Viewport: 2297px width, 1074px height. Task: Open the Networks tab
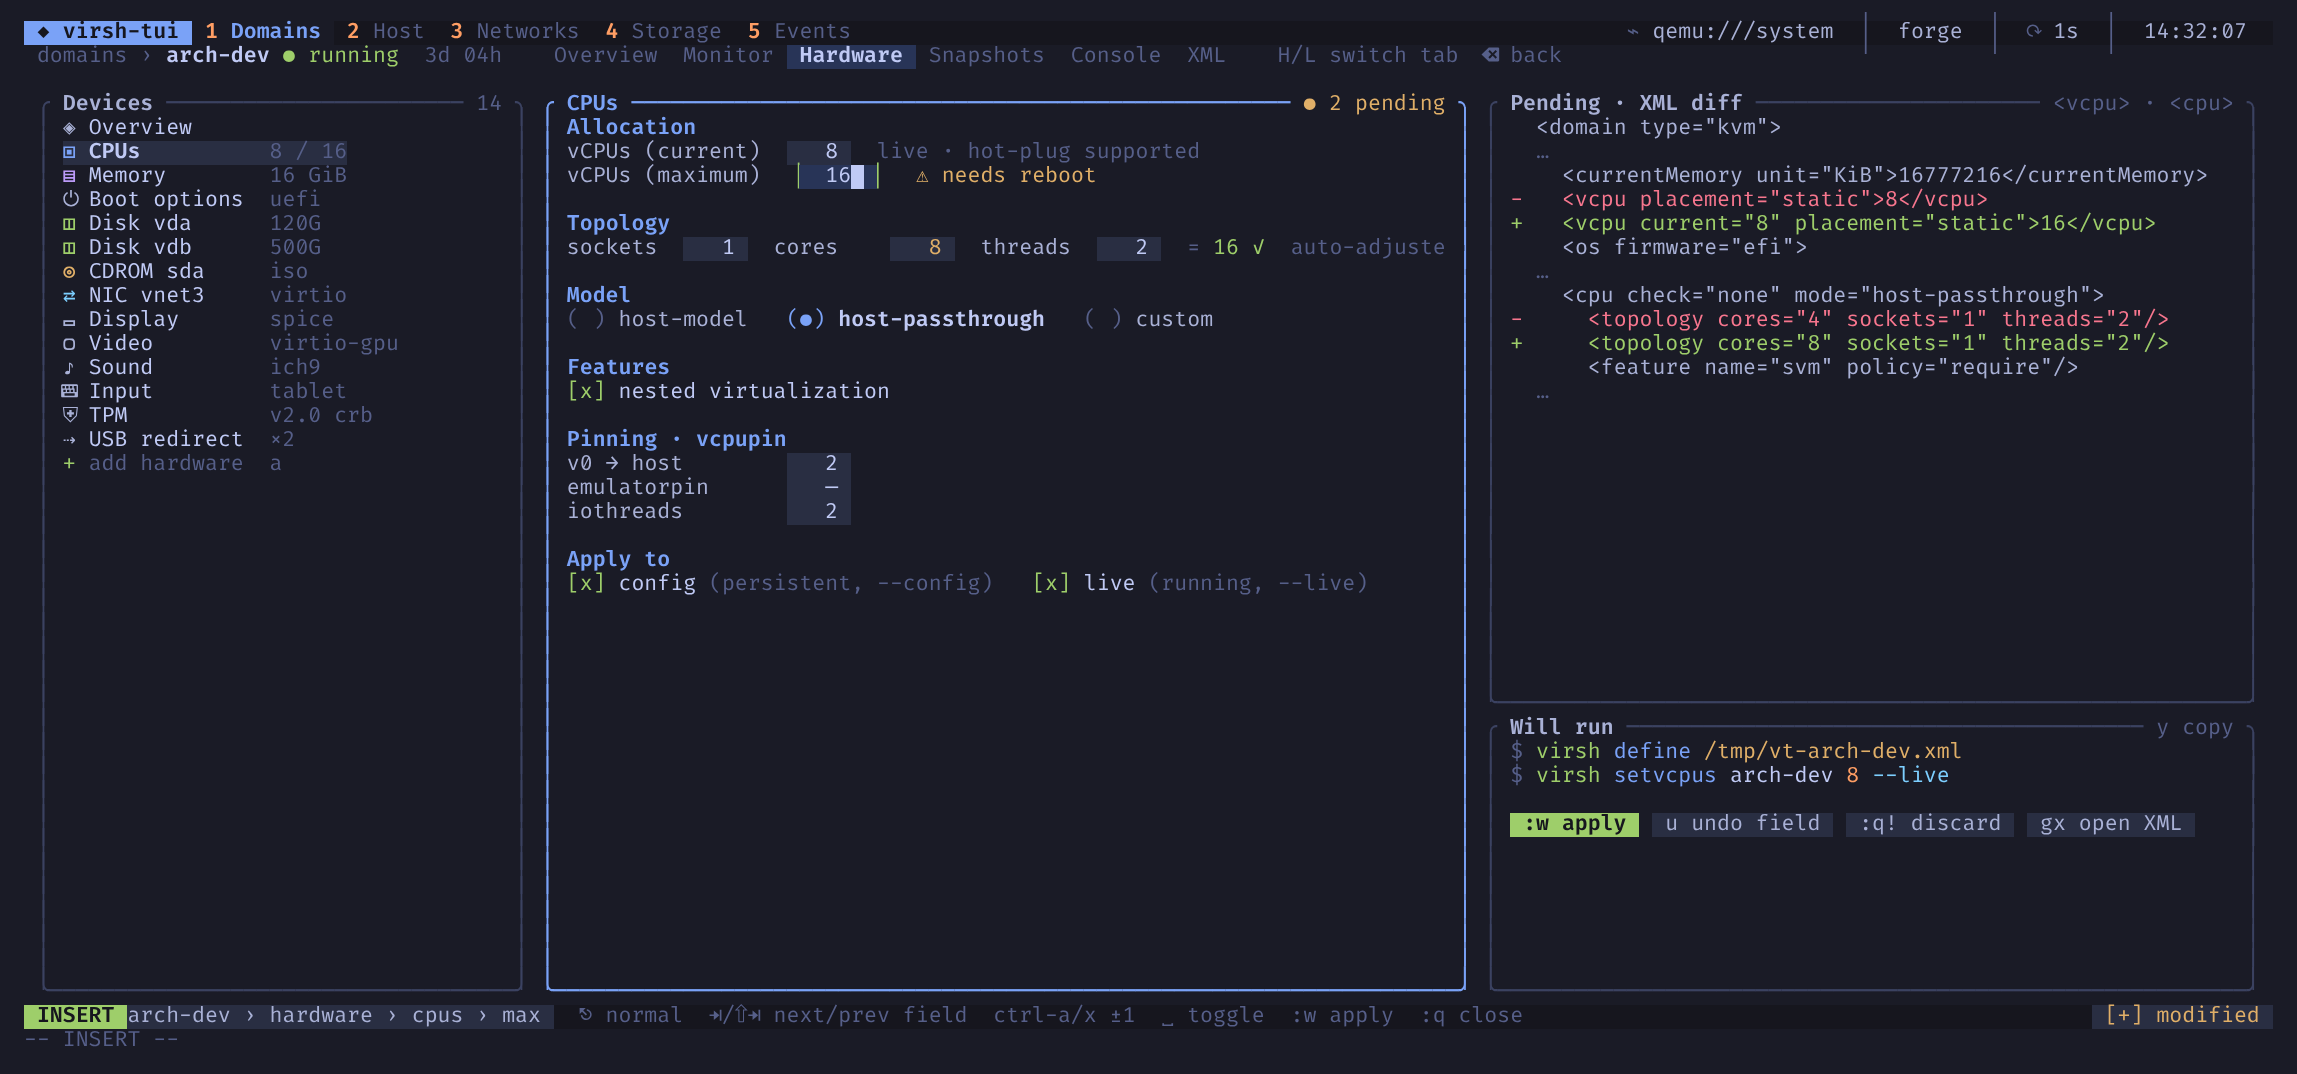click(x=514, y=31)
